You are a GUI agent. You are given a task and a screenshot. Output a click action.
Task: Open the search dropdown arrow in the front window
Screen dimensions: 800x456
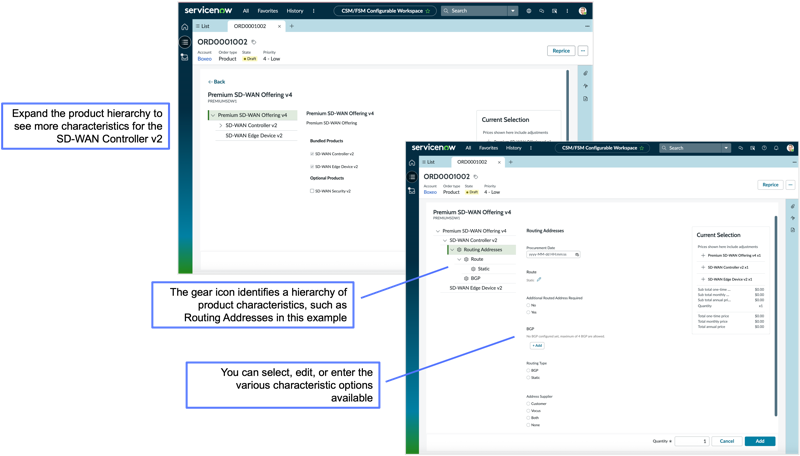[x=726, y=148]
